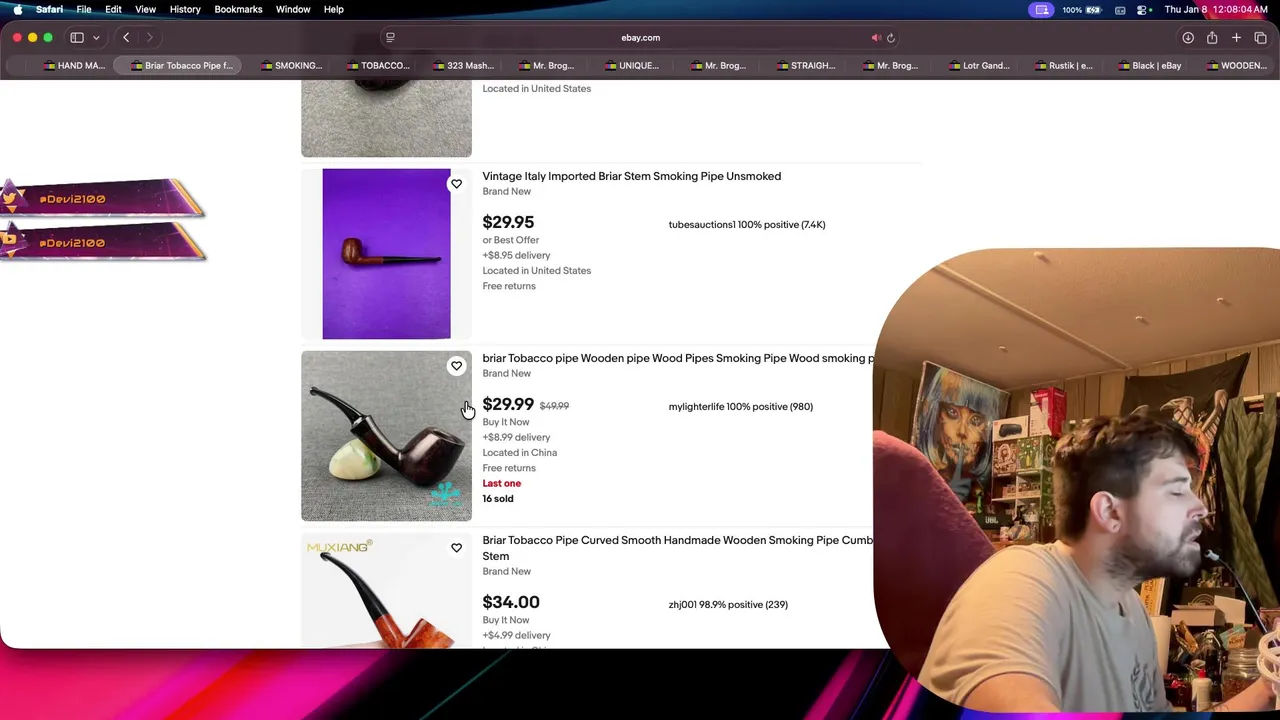Open Control Center in menu bar

coord(1142,10)
